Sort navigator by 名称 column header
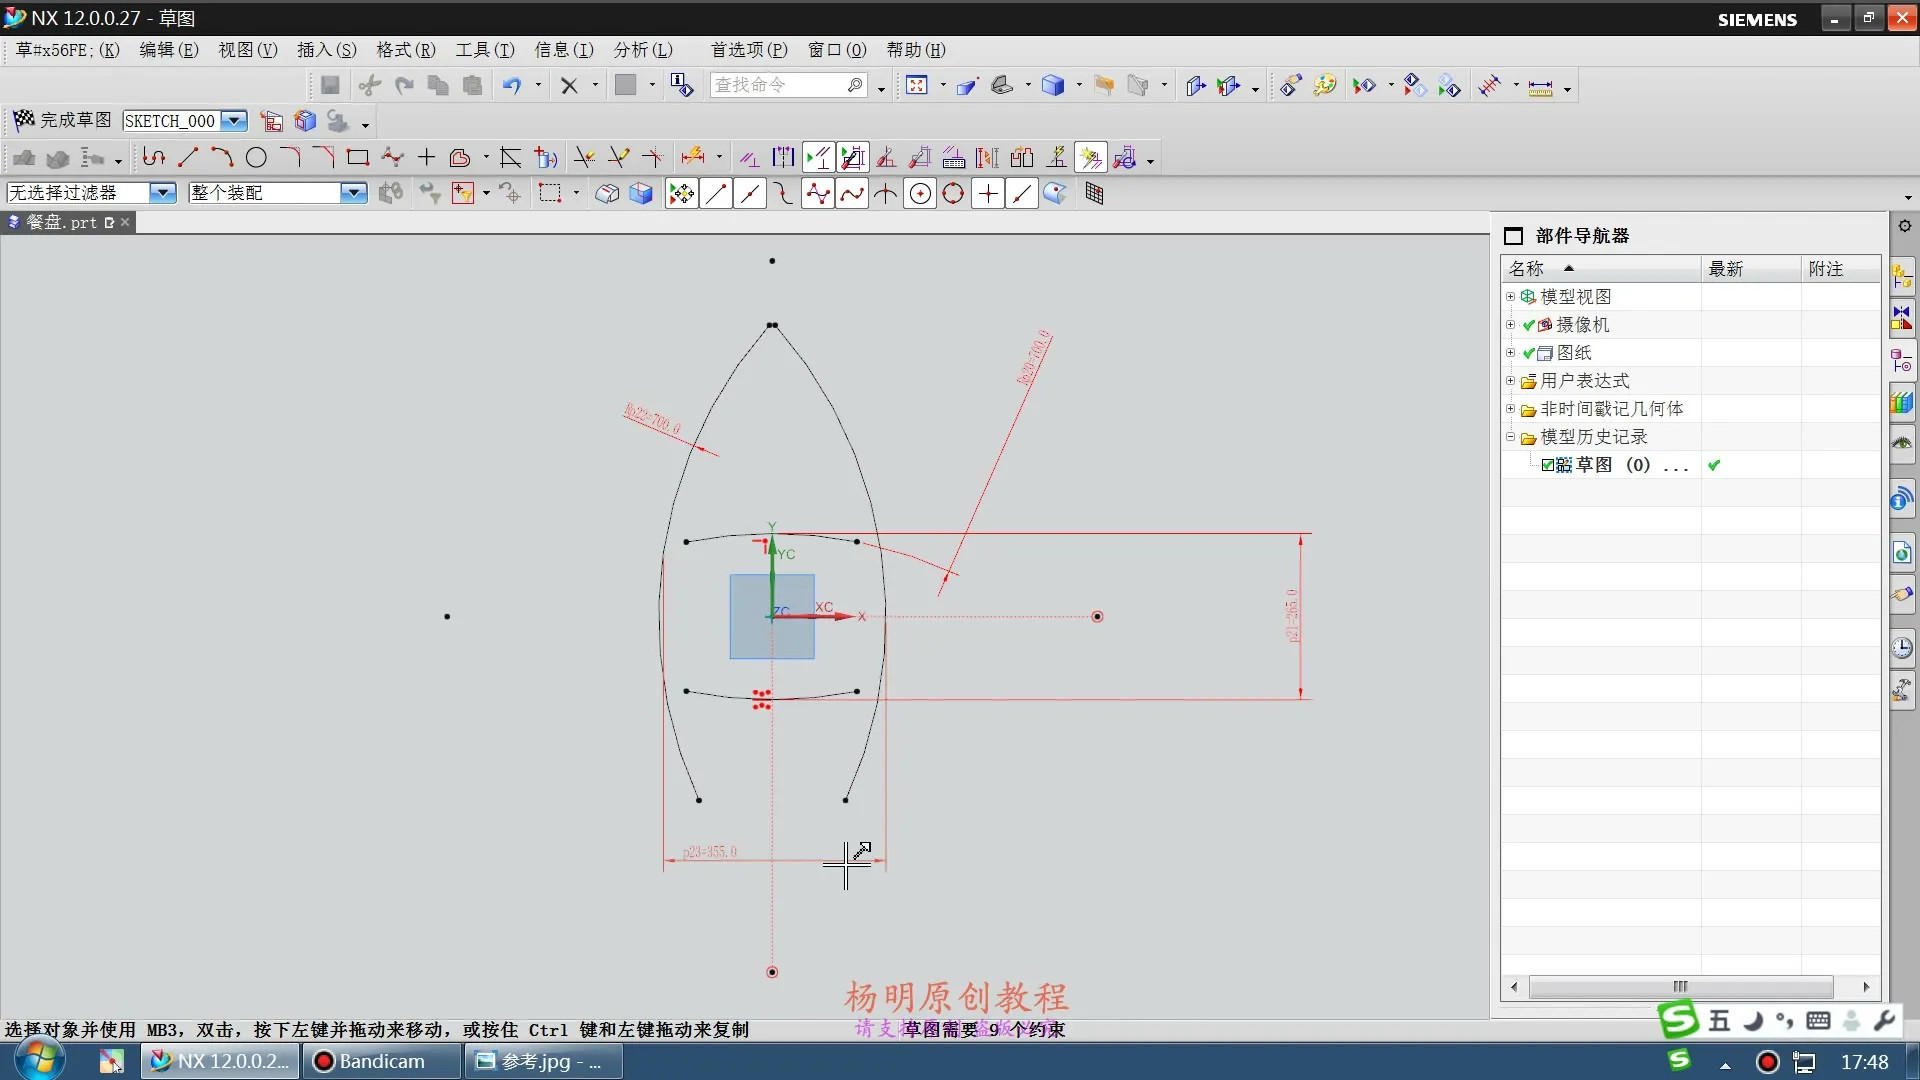Viewport: 1920px width, 1080px height. tap(1527, 269)
